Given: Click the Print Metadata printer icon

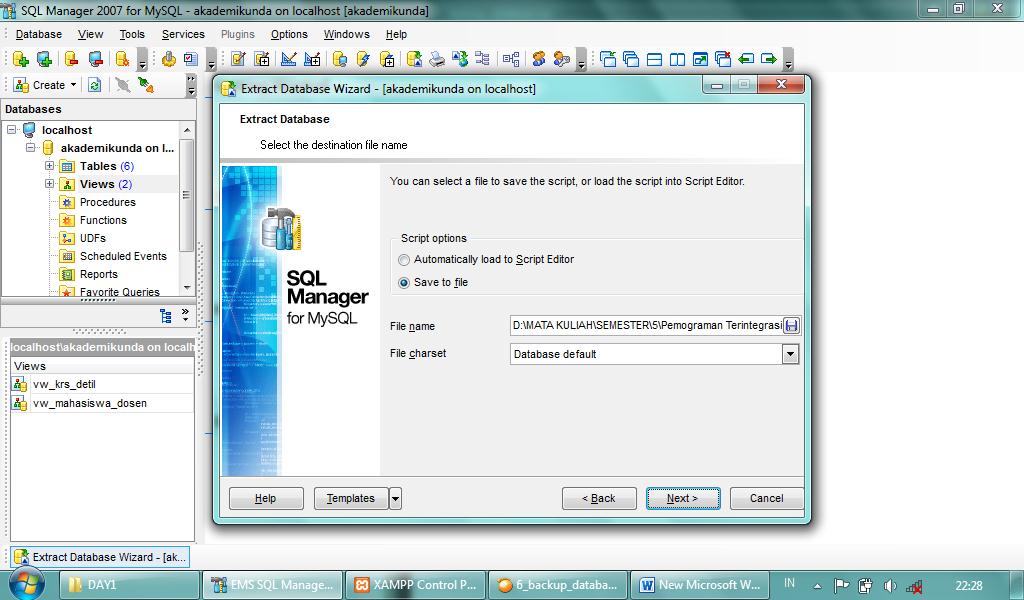Looking at the screenshot, I should [x=437, y=59].
